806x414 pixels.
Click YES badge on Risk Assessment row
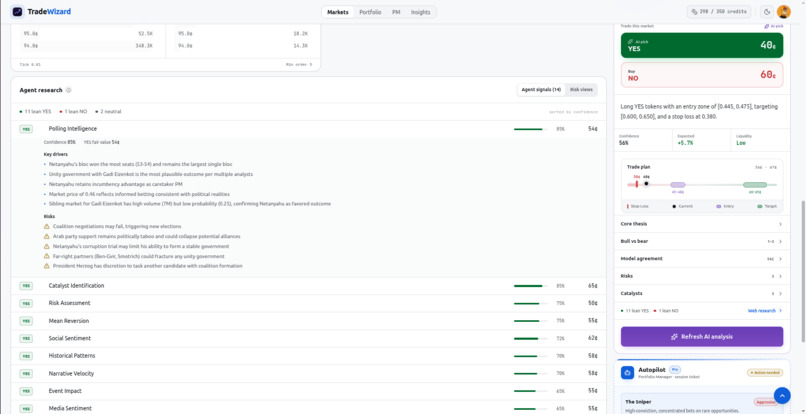[26, 303]
